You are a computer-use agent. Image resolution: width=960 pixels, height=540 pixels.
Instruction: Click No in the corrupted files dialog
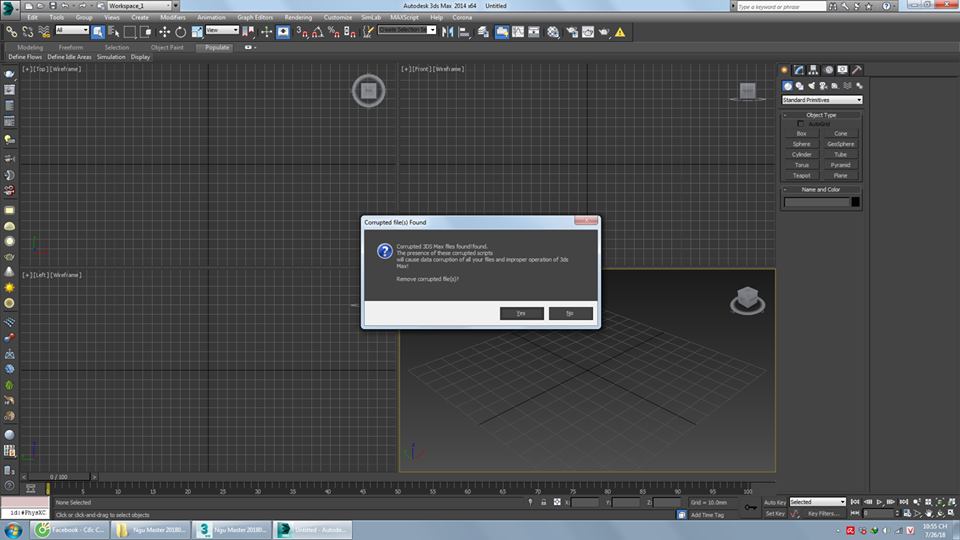[570, 313]
